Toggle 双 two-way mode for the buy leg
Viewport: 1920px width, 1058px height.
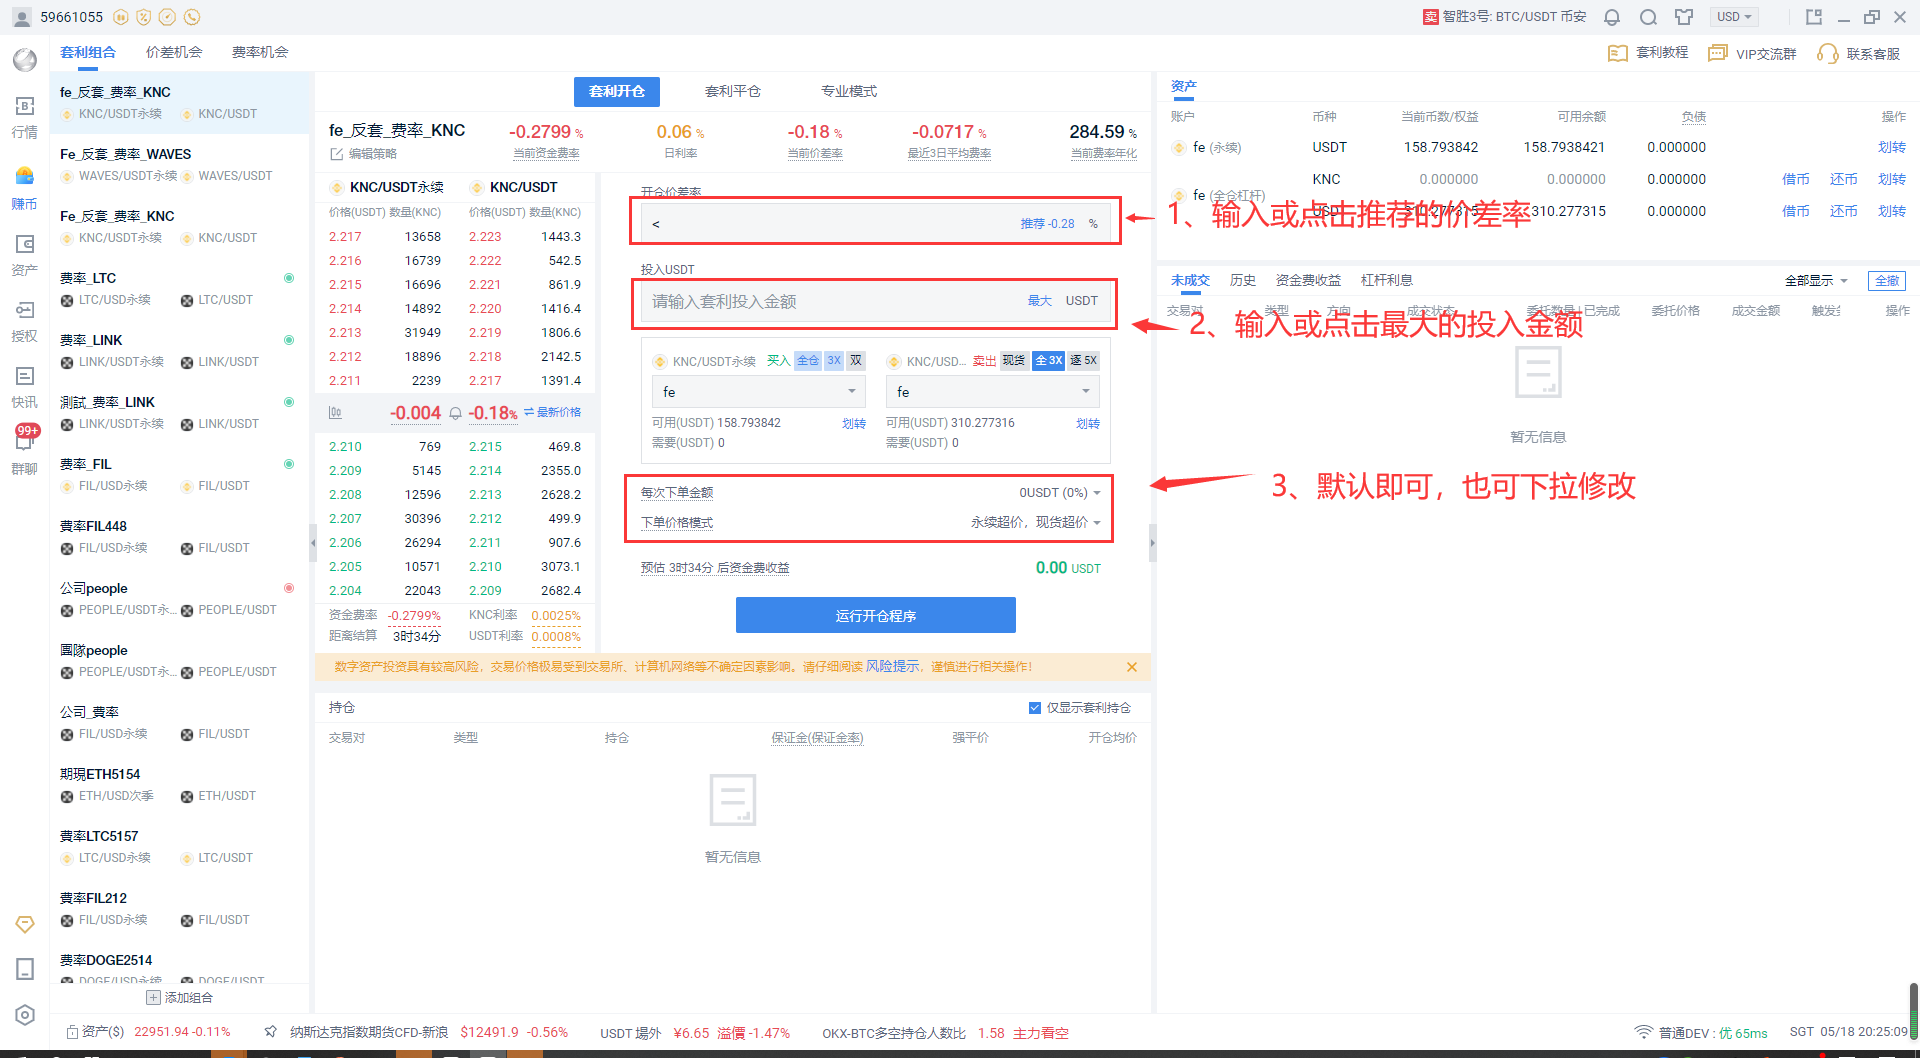point(856,361)
